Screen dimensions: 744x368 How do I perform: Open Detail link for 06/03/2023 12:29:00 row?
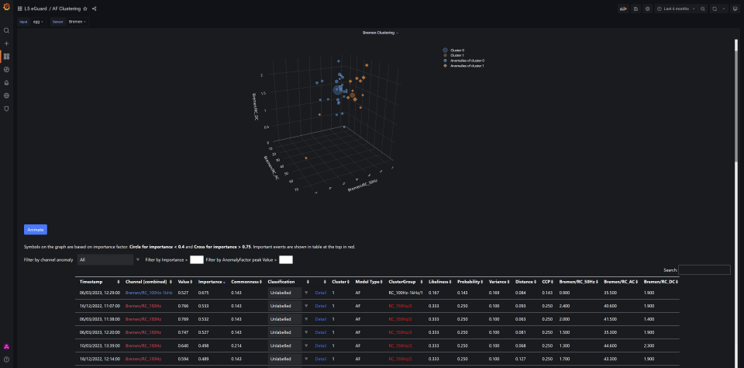pyautogui.click(x=320, y=293)
